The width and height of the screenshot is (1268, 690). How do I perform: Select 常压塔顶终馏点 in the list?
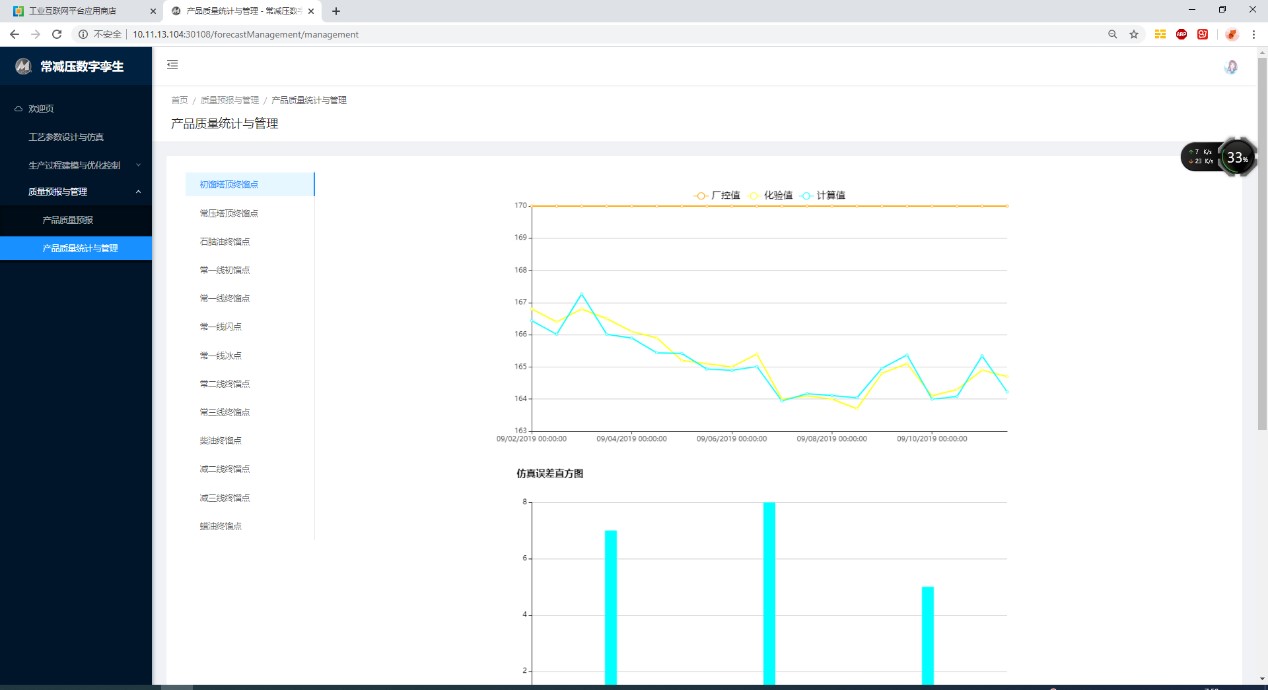229,213
